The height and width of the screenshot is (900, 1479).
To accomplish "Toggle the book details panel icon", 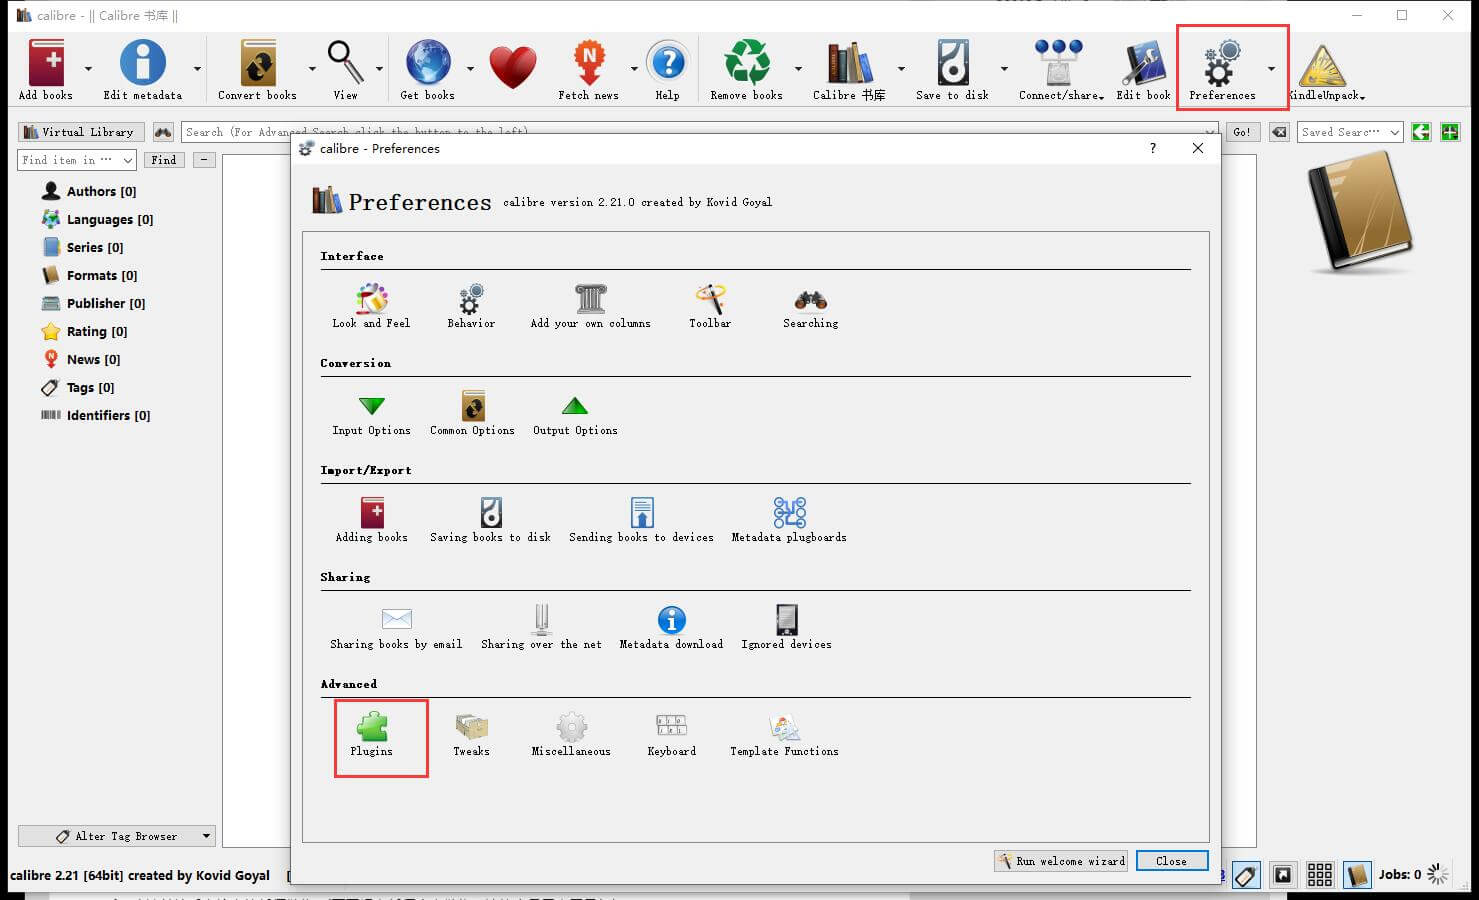I will (x=1357, y=875).
